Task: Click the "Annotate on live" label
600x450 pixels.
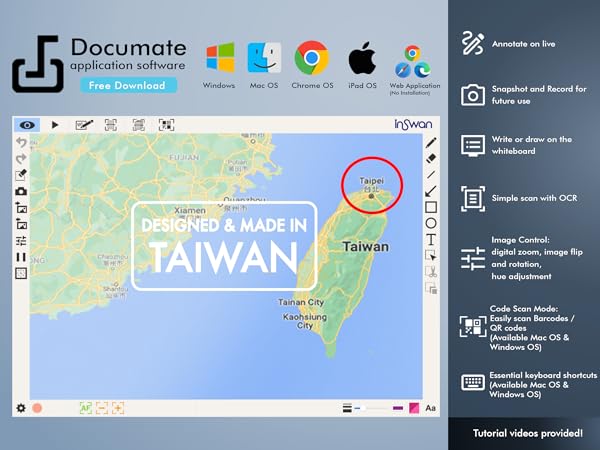Action: pos(523,44)
